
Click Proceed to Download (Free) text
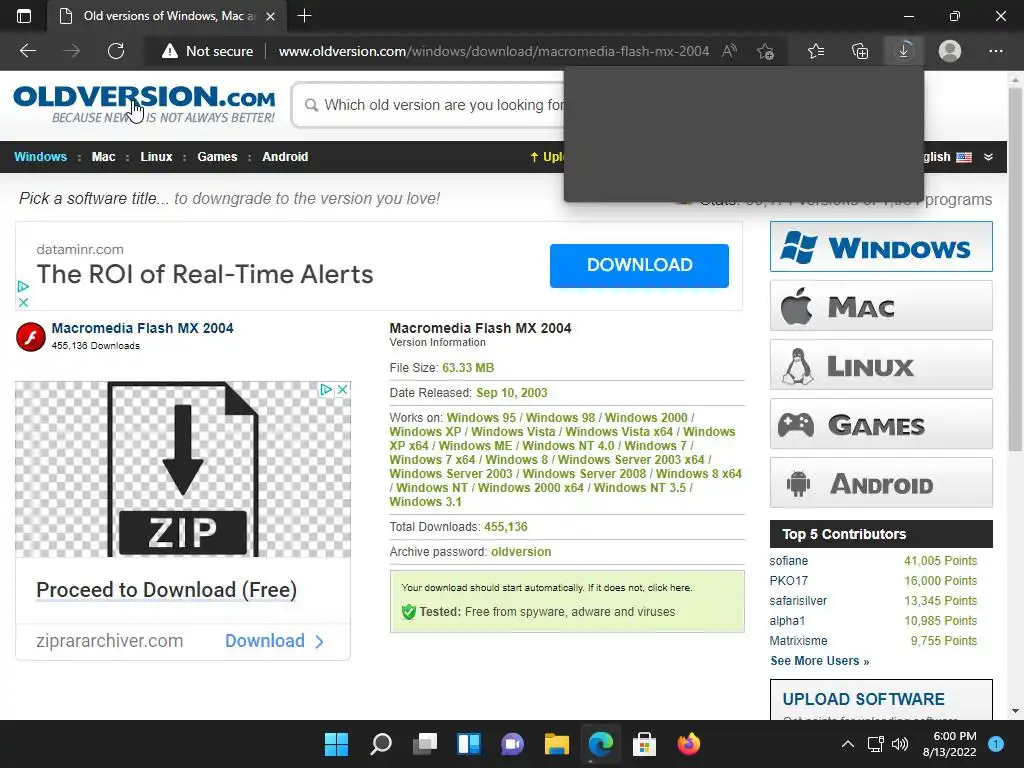click(x=167, y=590)
